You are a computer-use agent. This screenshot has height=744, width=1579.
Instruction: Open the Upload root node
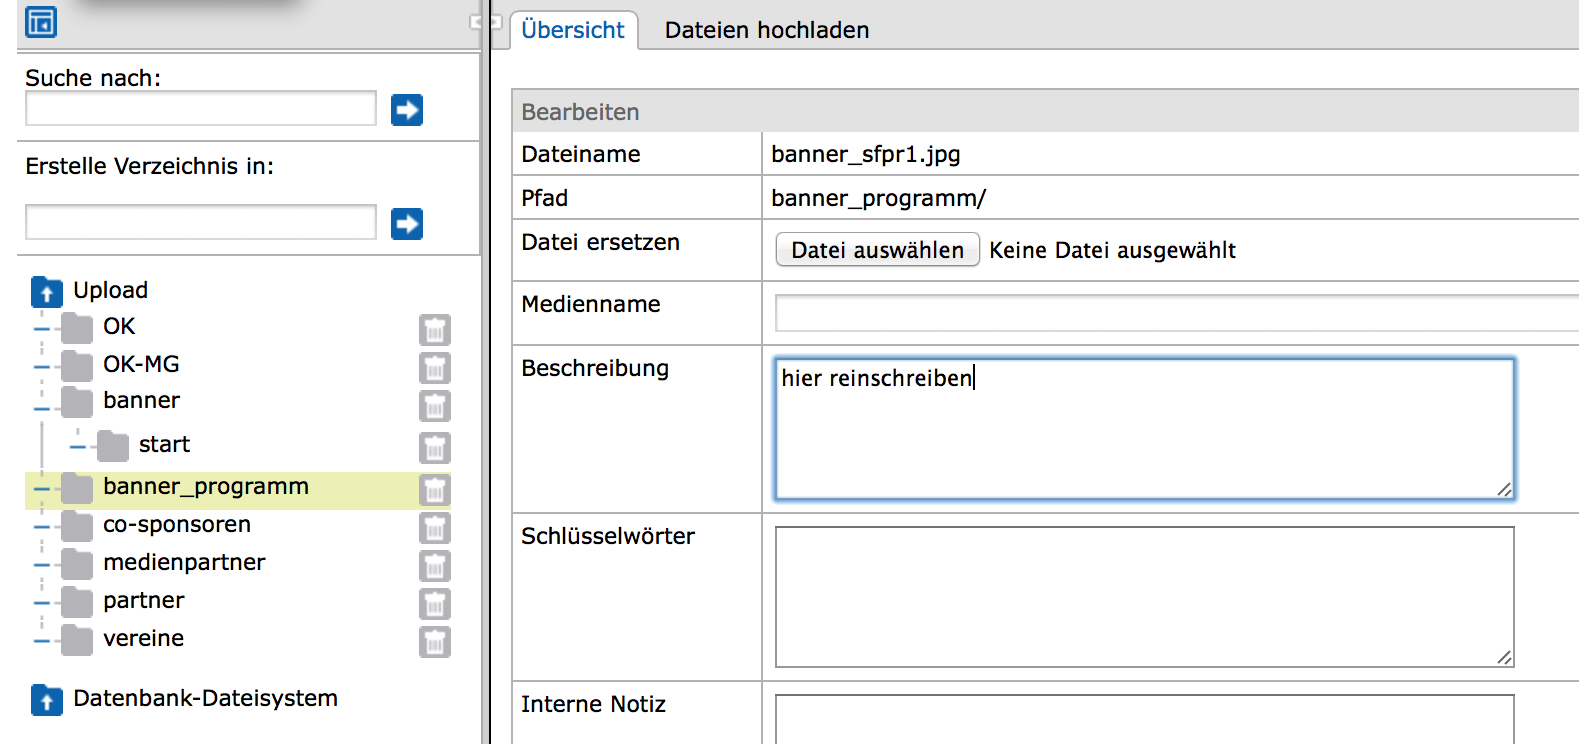point(110,291)
